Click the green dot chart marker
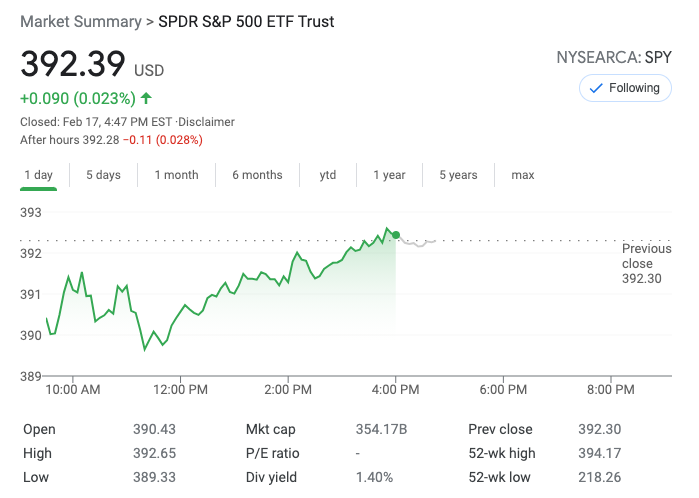 tap(397, 235)
